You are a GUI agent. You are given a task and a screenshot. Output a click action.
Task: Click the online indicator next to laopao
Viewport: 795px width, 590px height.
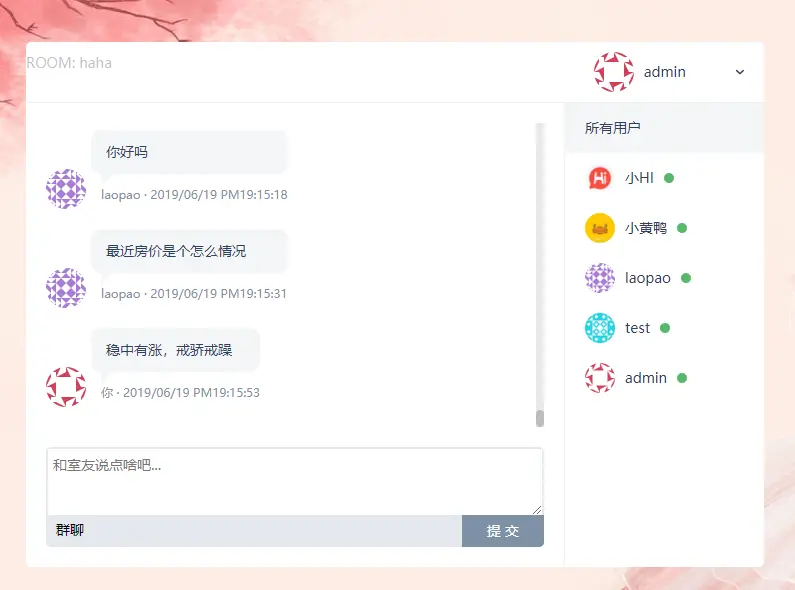686,278
